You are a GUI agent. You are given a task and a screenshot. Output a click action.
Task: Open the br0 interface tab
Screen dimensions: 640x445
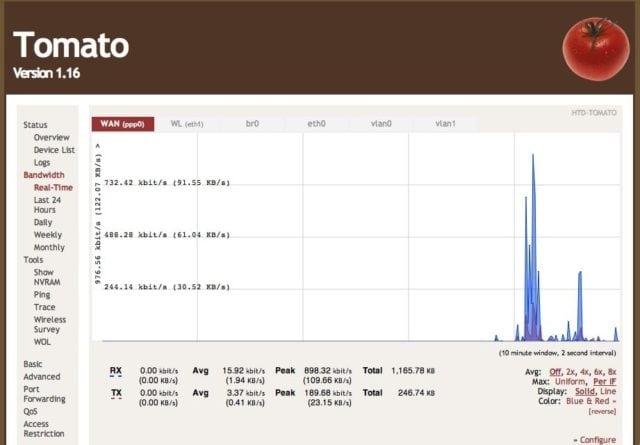(x=252, y=124)
